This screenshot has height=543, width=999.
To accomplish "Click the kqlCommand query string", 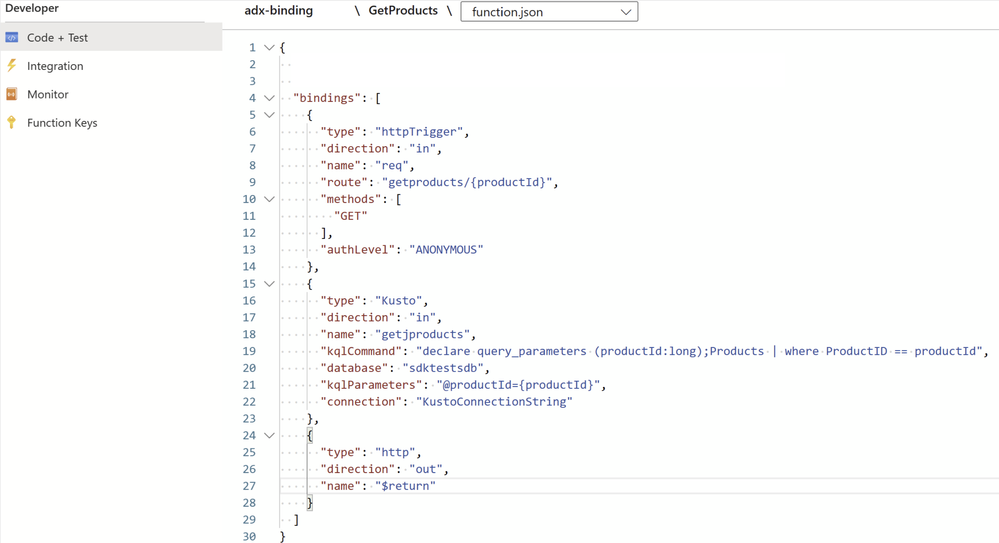I will 700,351.
